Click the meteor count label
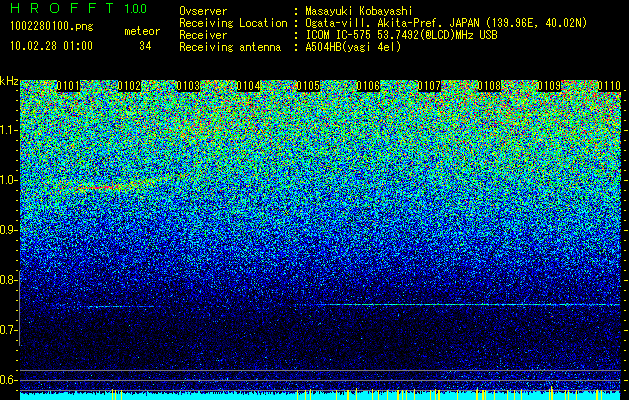This screenshot has height=400, width=629. tap(142, 31)
